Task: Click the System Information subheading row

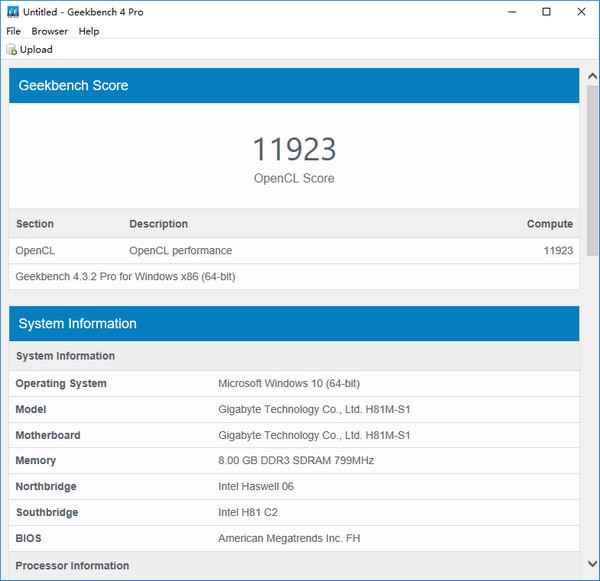Action: 294,356
